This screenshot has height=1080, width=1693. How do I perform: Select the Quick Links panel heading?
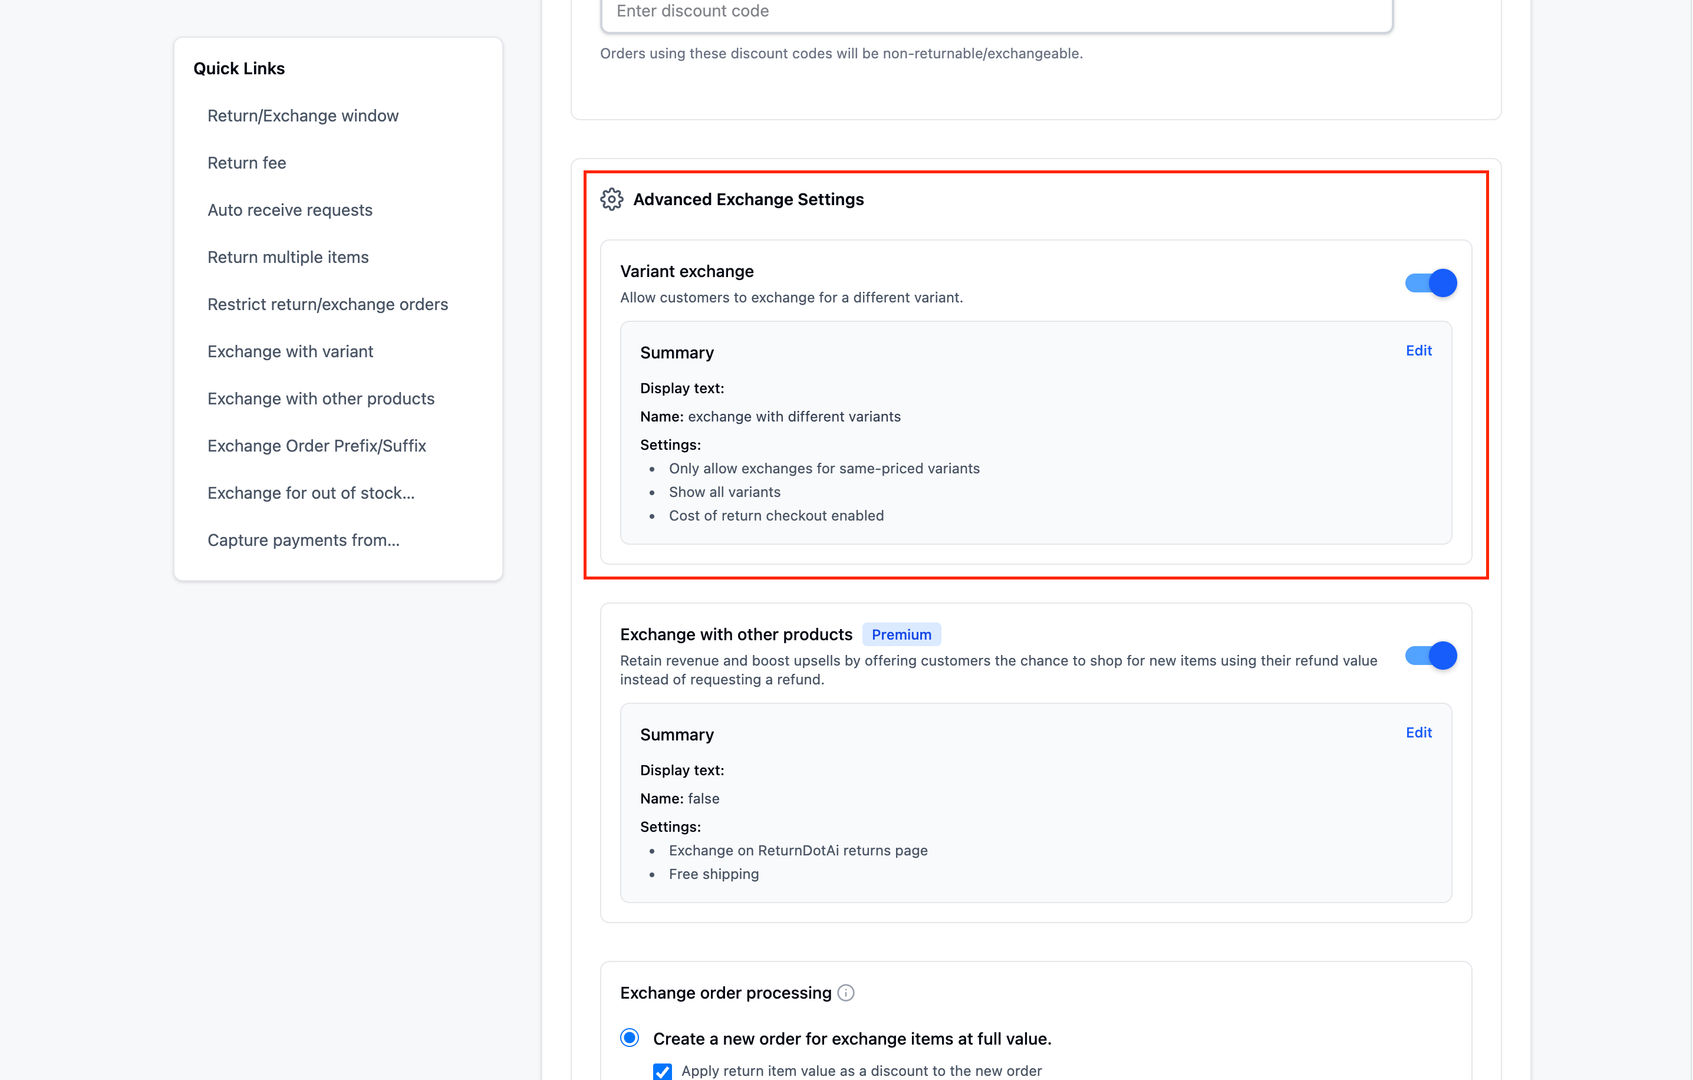point(239,68)
